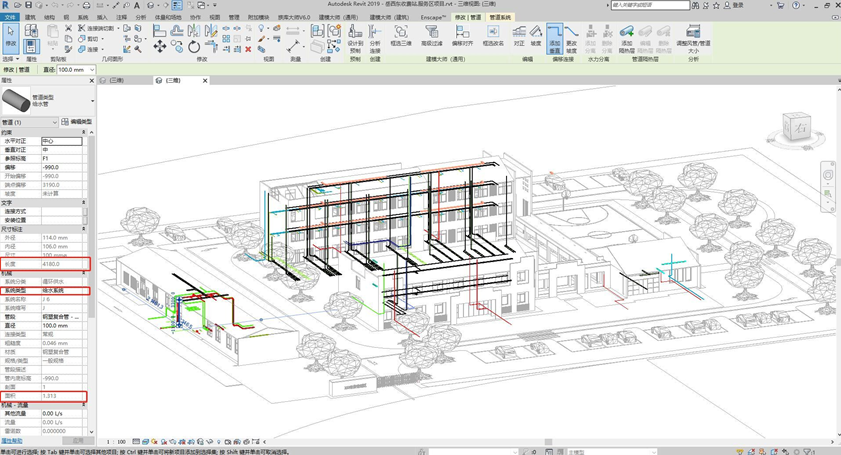Screen dimensions: 841x455
Task: Click the ViewCube in the 3D view
Action: [x=799, y=128]
